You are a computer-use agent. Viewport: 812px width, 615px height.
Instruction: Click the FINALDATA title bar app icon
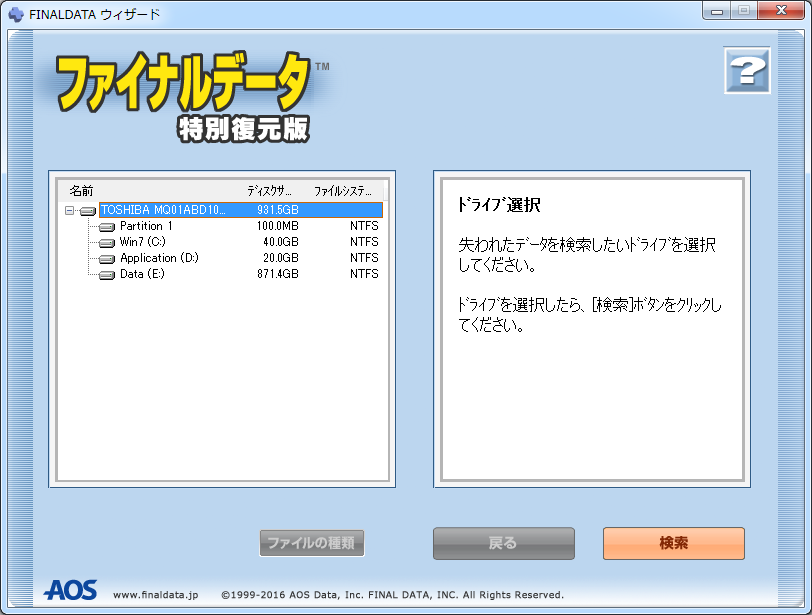(x=16, y=14)
